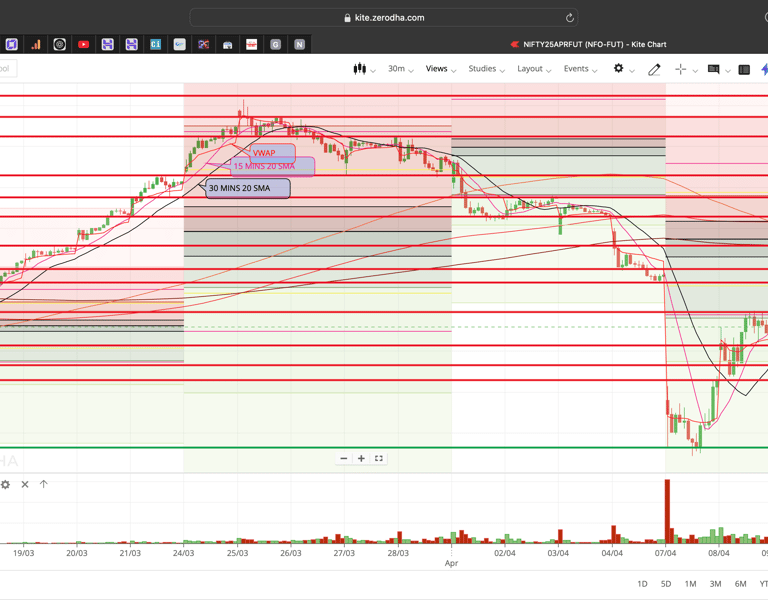This screenshot has height=600, width=768.
Task: Open the second purple H pinned tab
Action: pos(131,45)
